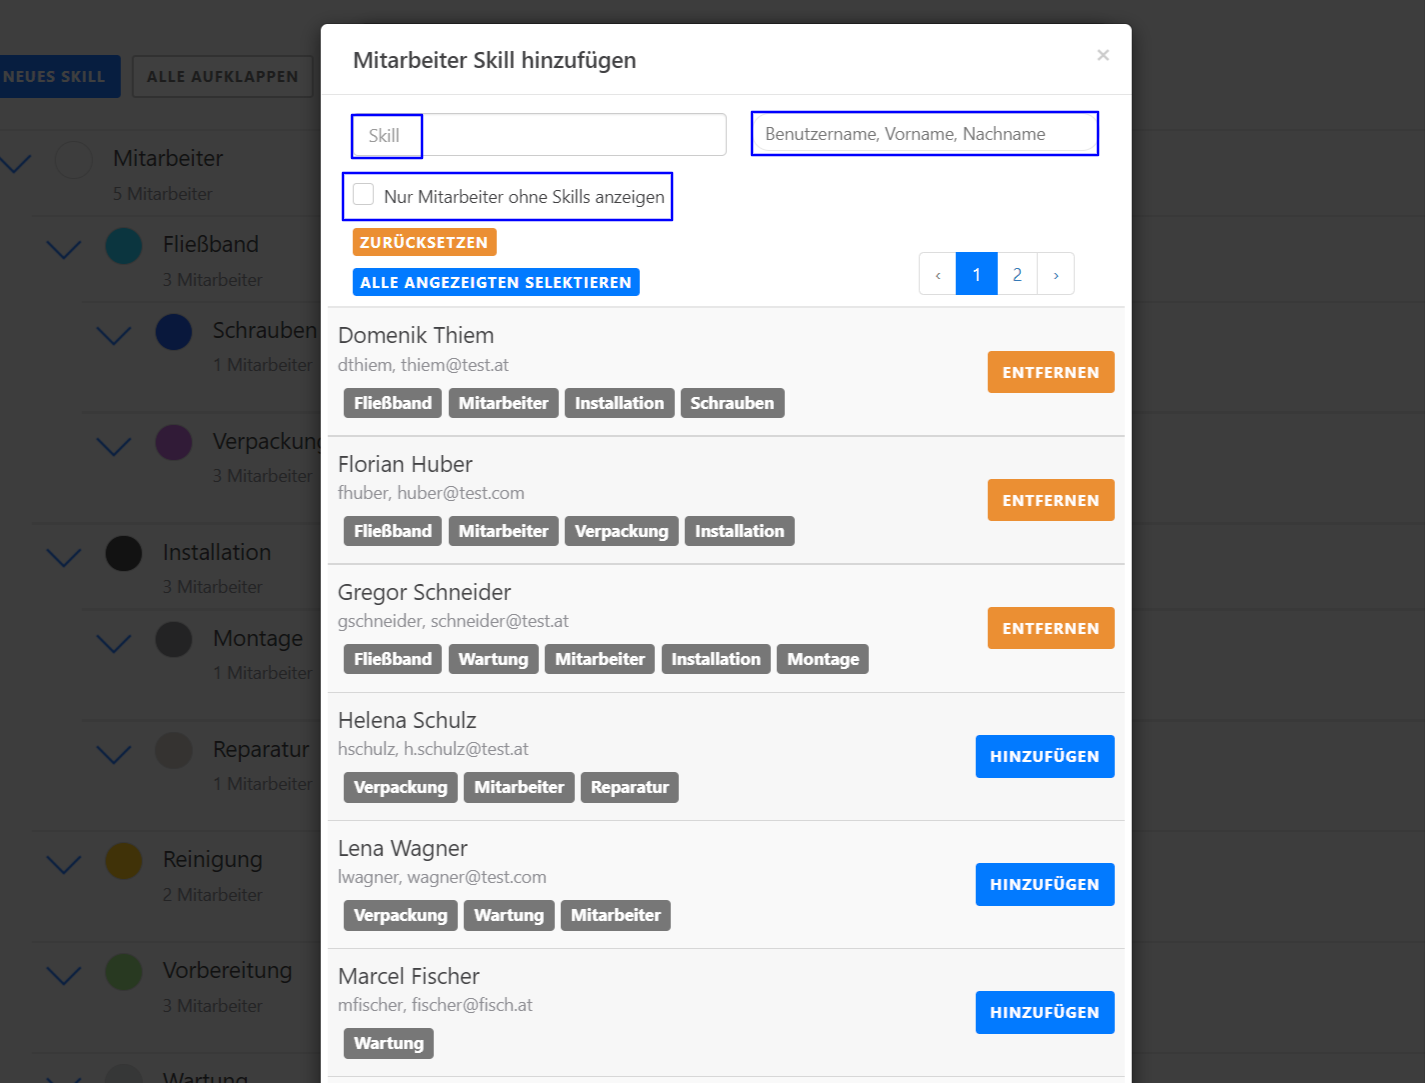Toggle the Reinigung skill chevron
This screenshot has width=1425, height=1083.
(64, 863)
